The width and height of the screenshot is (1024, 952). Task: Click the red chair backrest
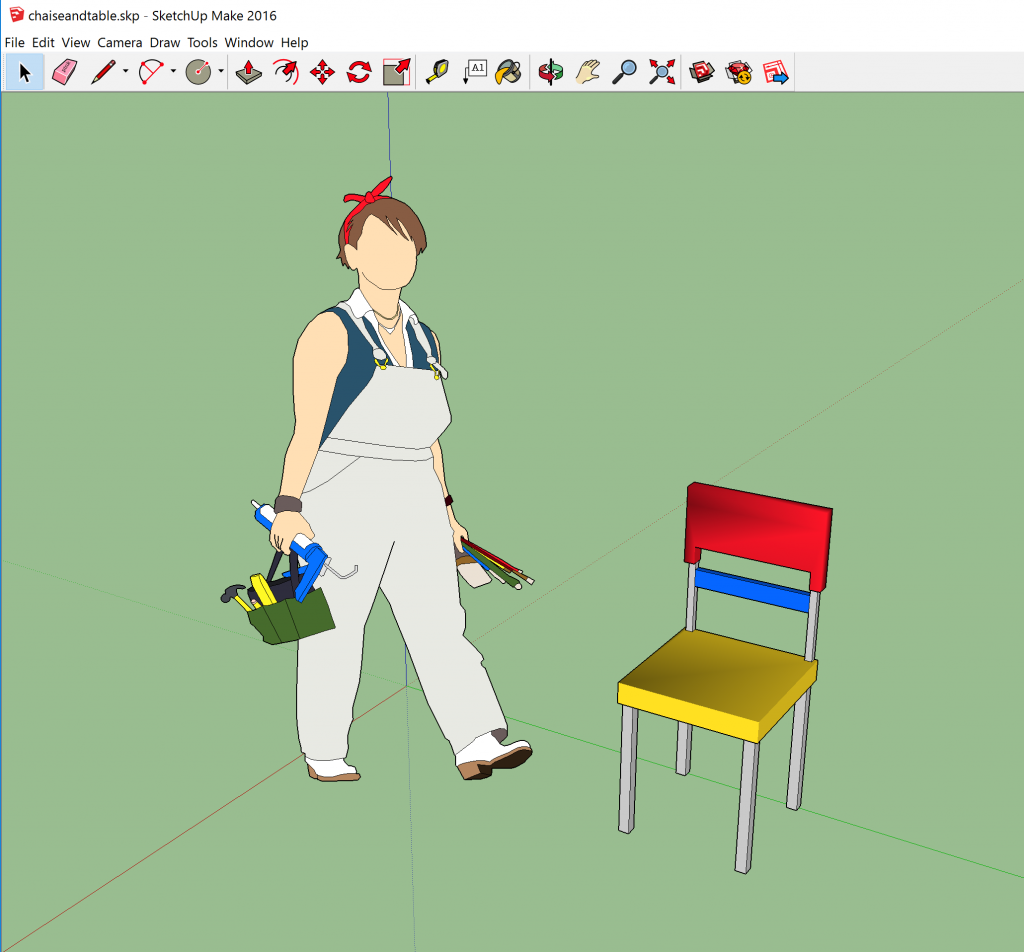coord(758,532)
